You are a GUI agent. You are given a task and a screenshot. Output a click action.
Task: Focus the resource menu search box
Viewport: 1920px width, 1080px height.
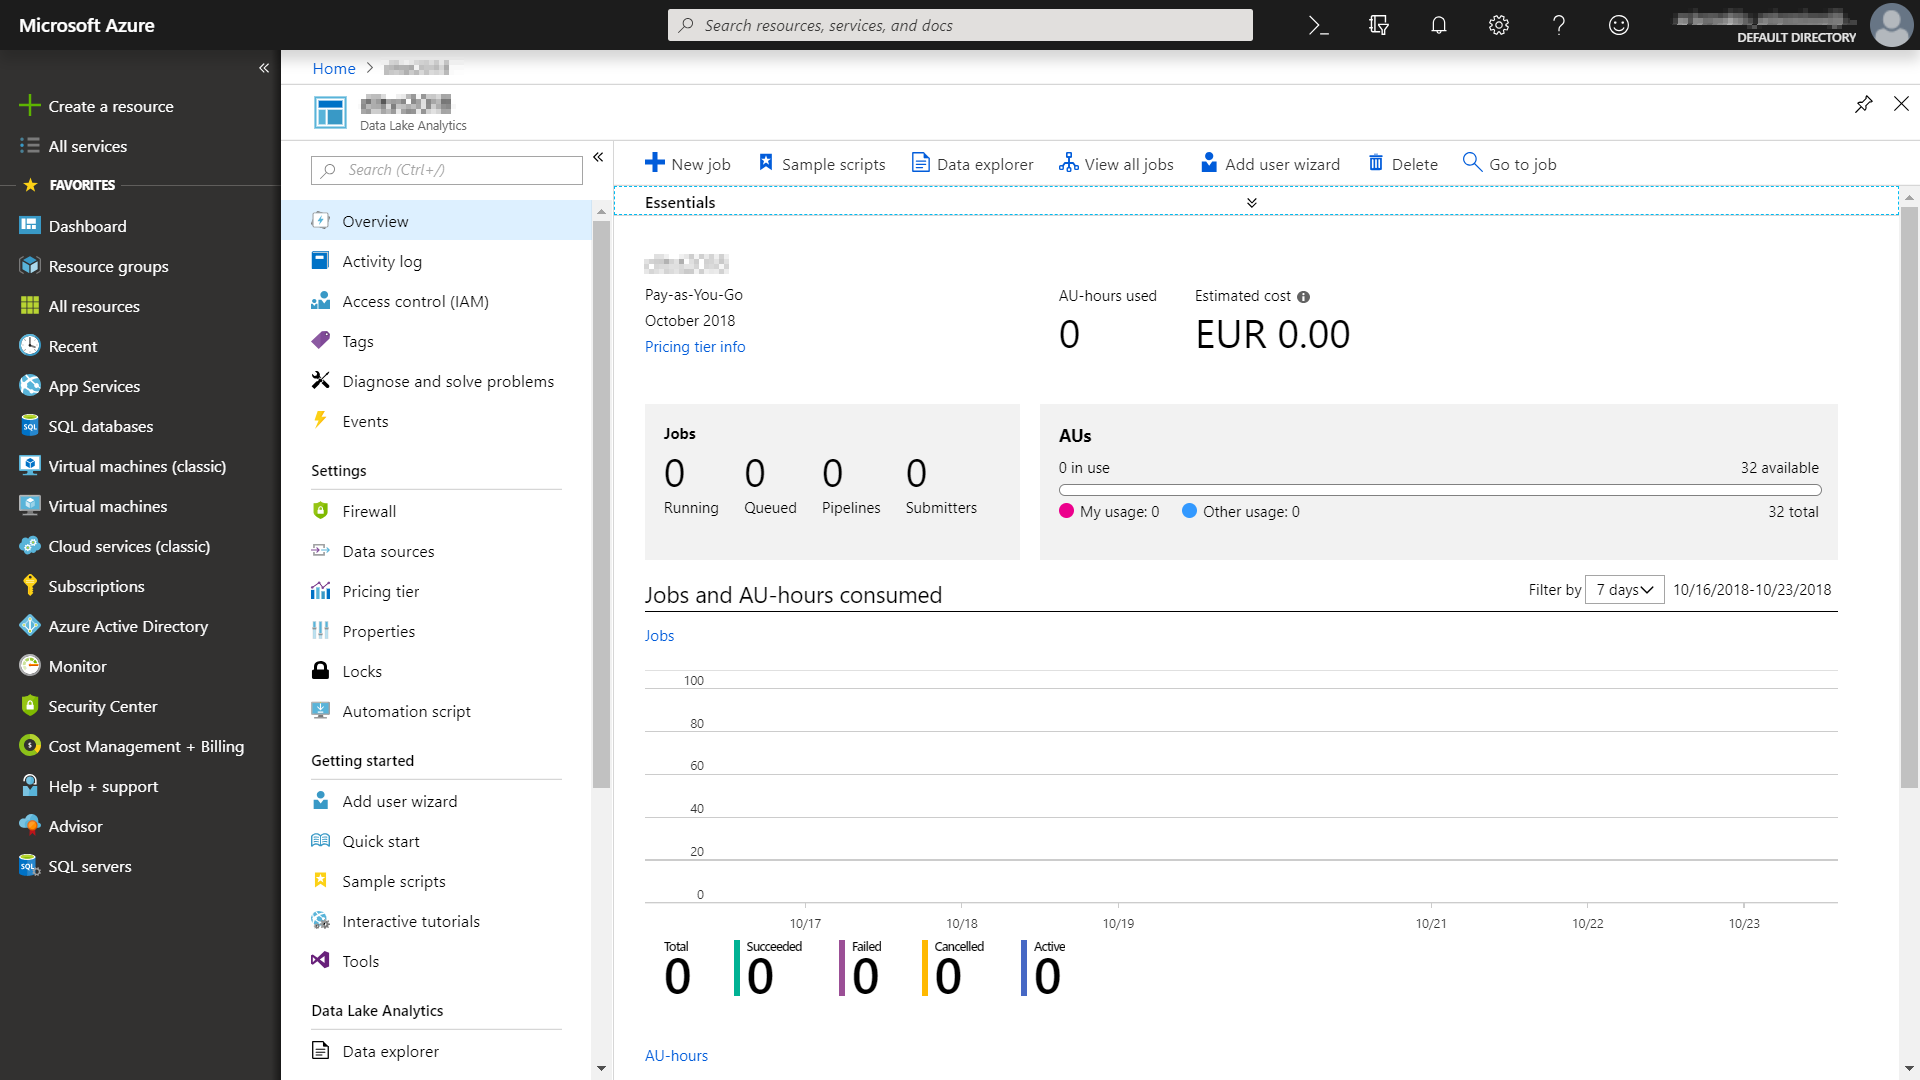coord(447,170)
